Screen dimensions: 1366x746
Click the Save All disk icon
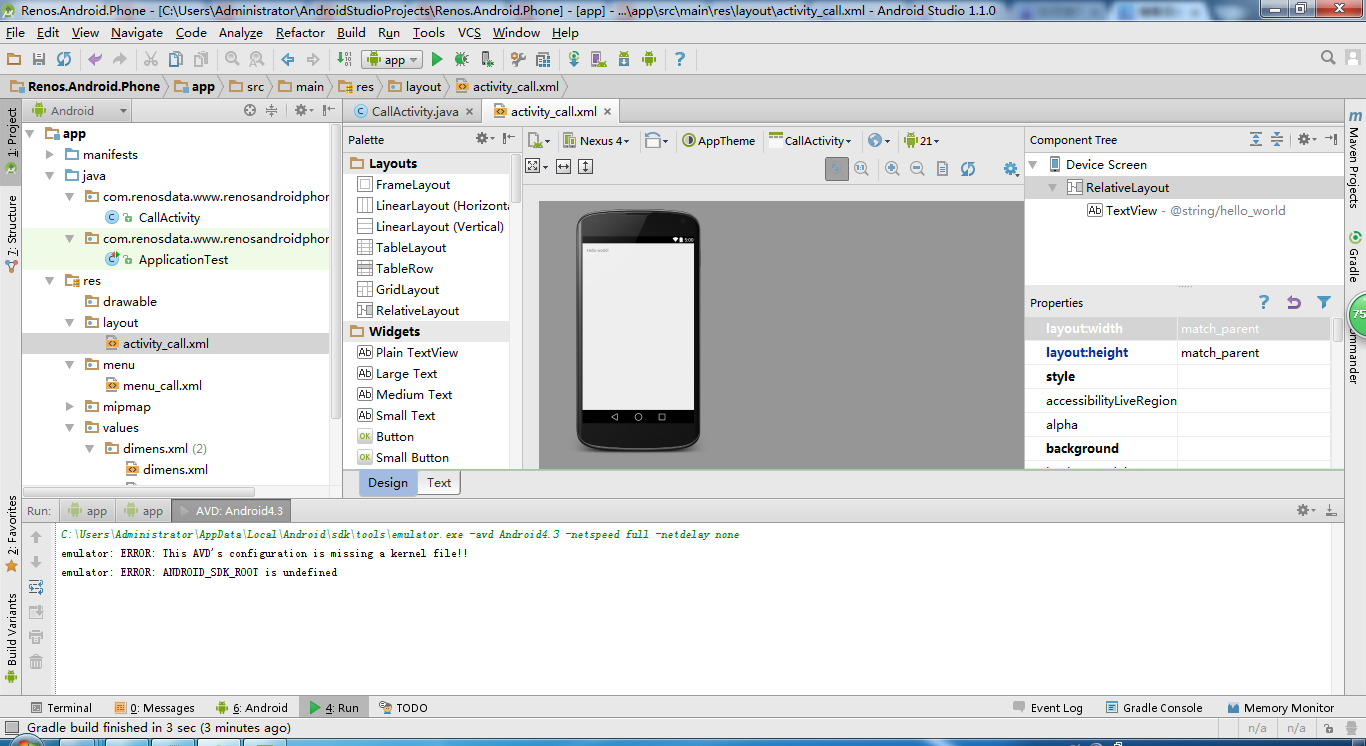tap(39, 60)
